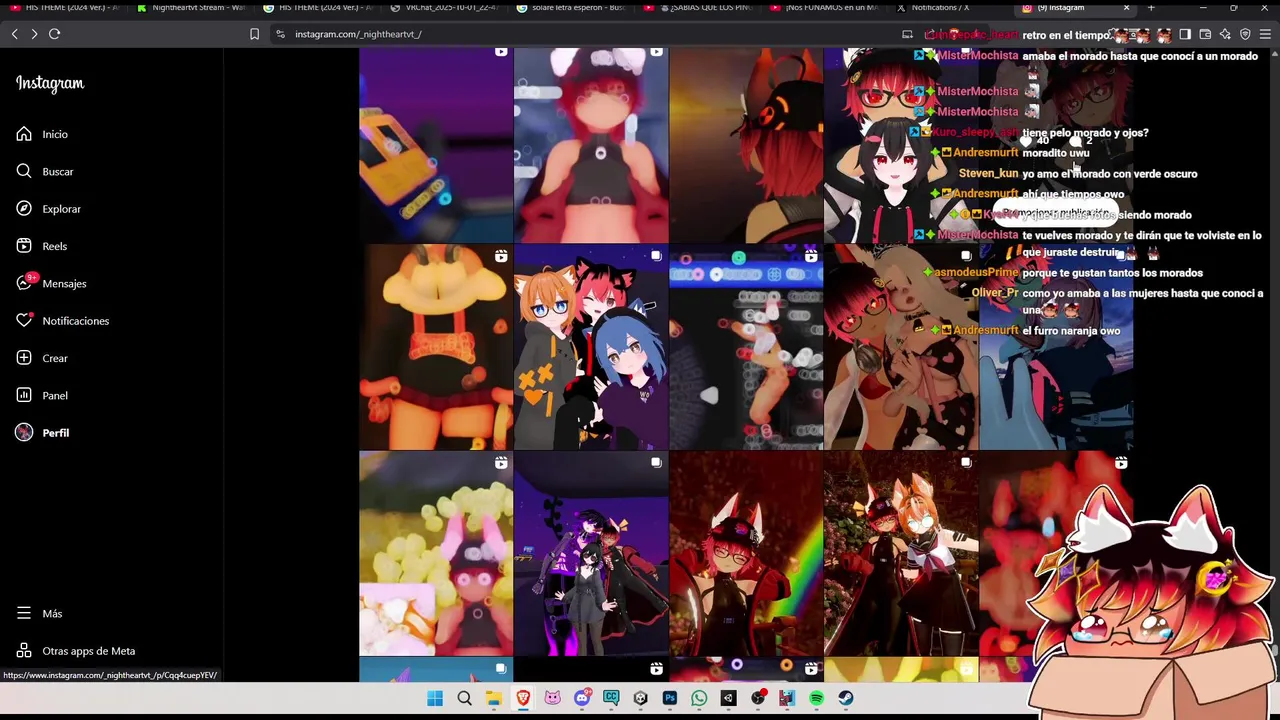Open the purple room group photo post
Viewport: 1280px width, 720px height.
pos(591,554)
